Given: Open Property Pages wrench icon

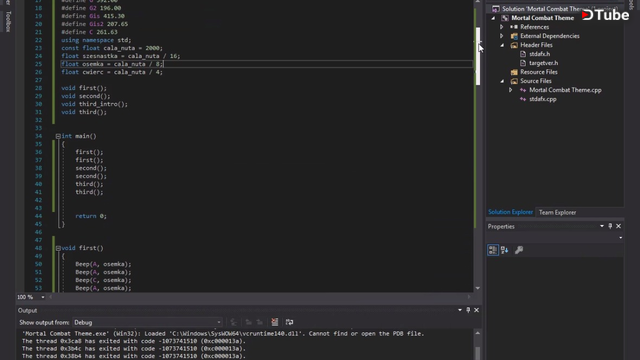Looking at the screenshot, I should pos(519,250).
